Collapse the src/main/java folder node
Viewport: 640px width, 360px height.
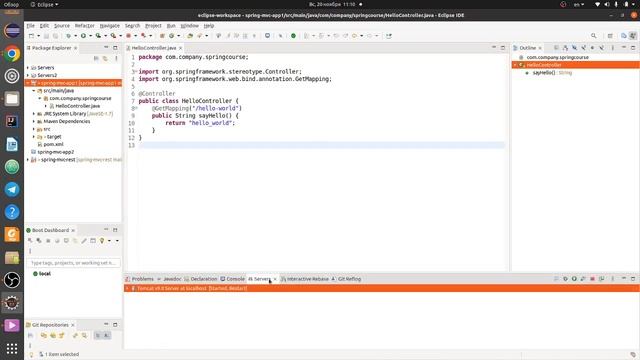coord(34,91)
